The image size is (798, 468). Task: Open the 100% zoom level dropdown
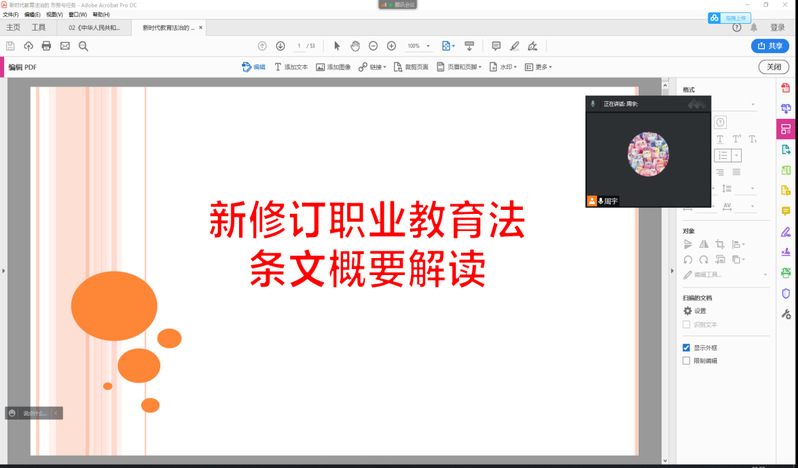click(x=418, y=46)
